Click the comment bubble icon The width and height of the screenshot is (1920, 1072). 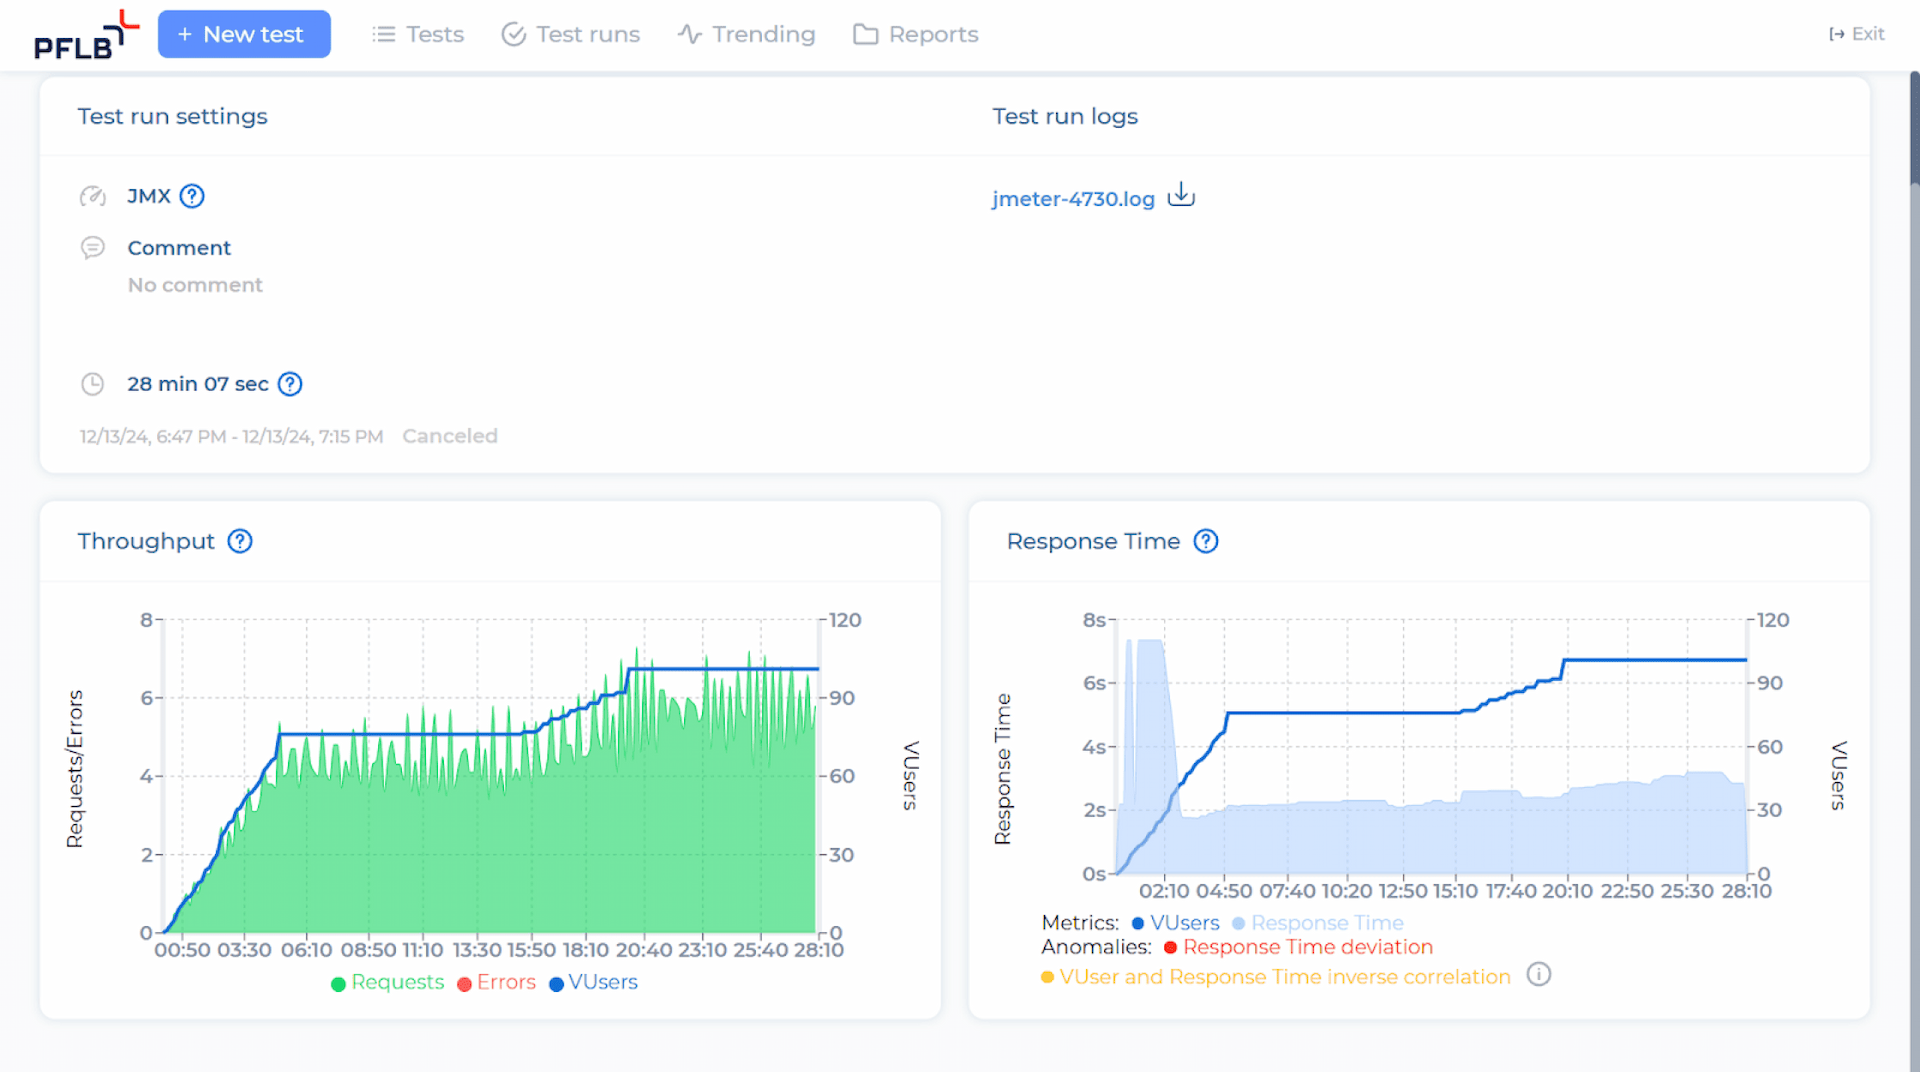pos(93,247)
